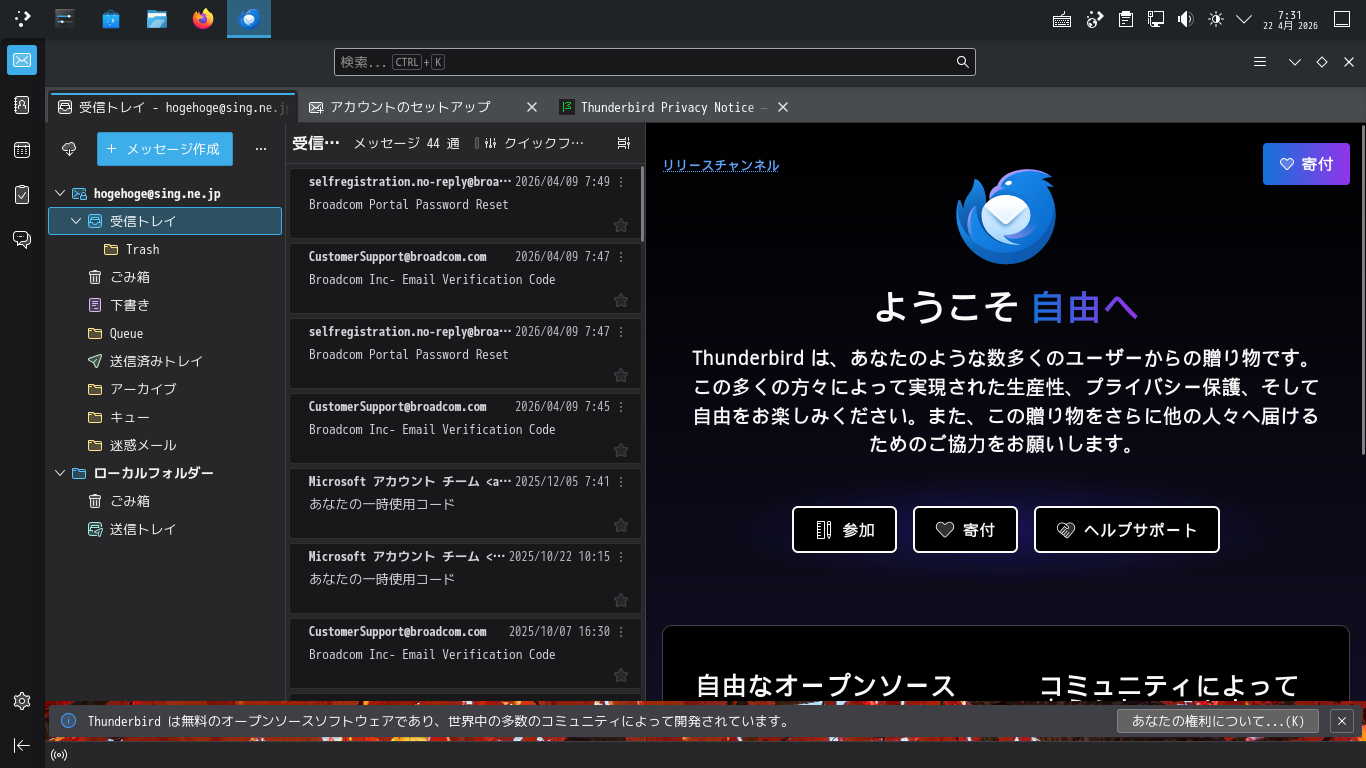Collapse the spaces toolbar arrow icon
The height and width of the screenshot is (768, 1366).
point(22,745)
